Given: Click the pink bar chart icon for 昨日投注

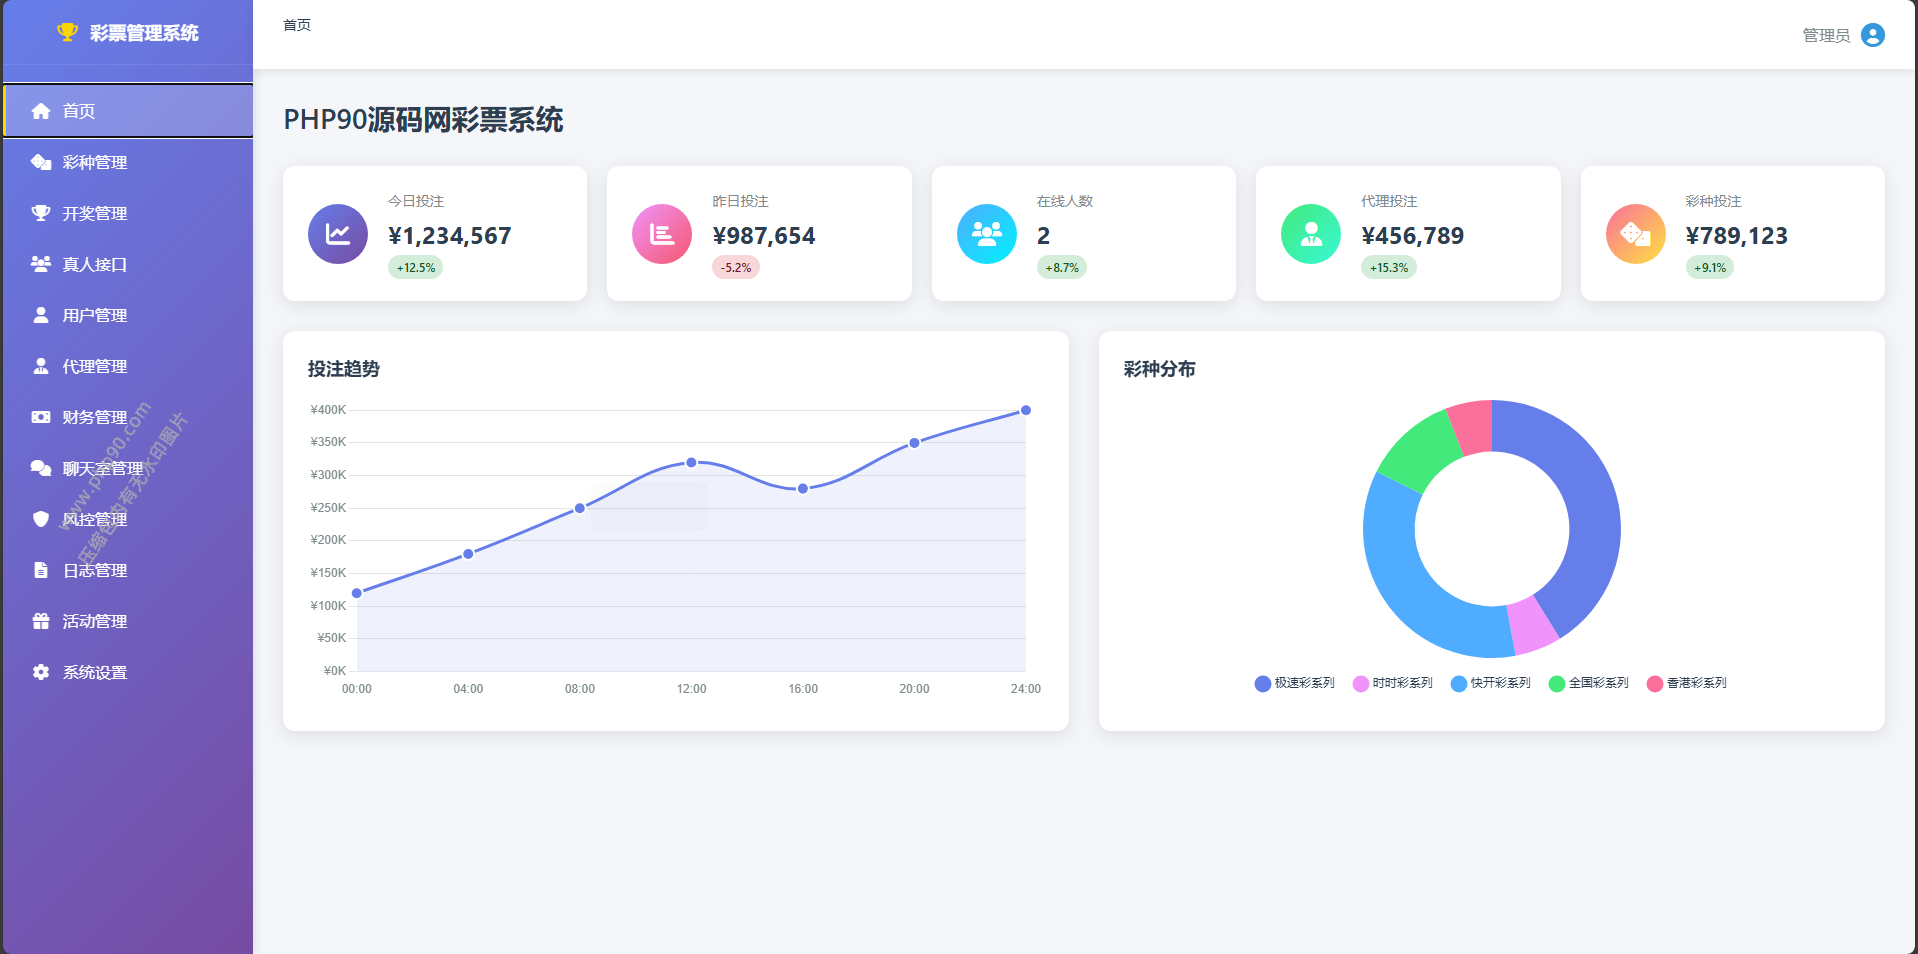Looking at the screenshot, I should click(662, 234).
